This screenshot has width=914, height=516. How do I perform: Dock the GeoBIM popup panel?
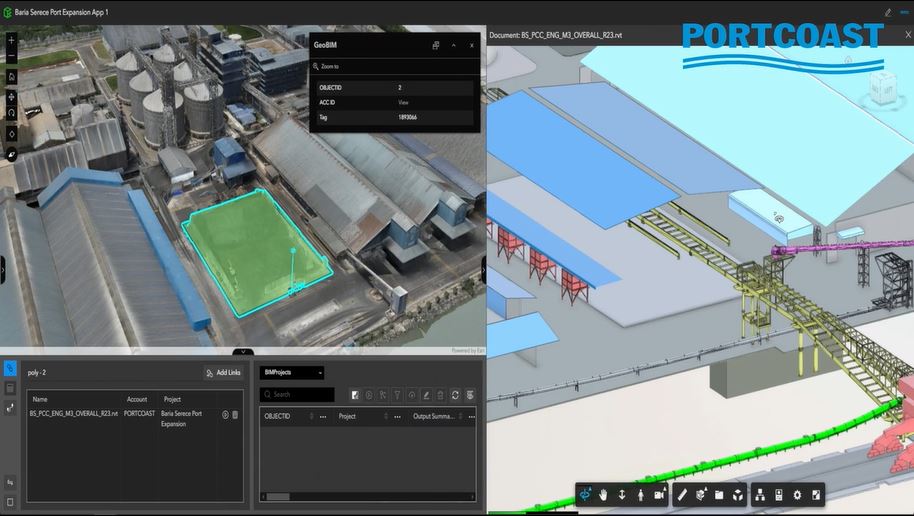435,45
